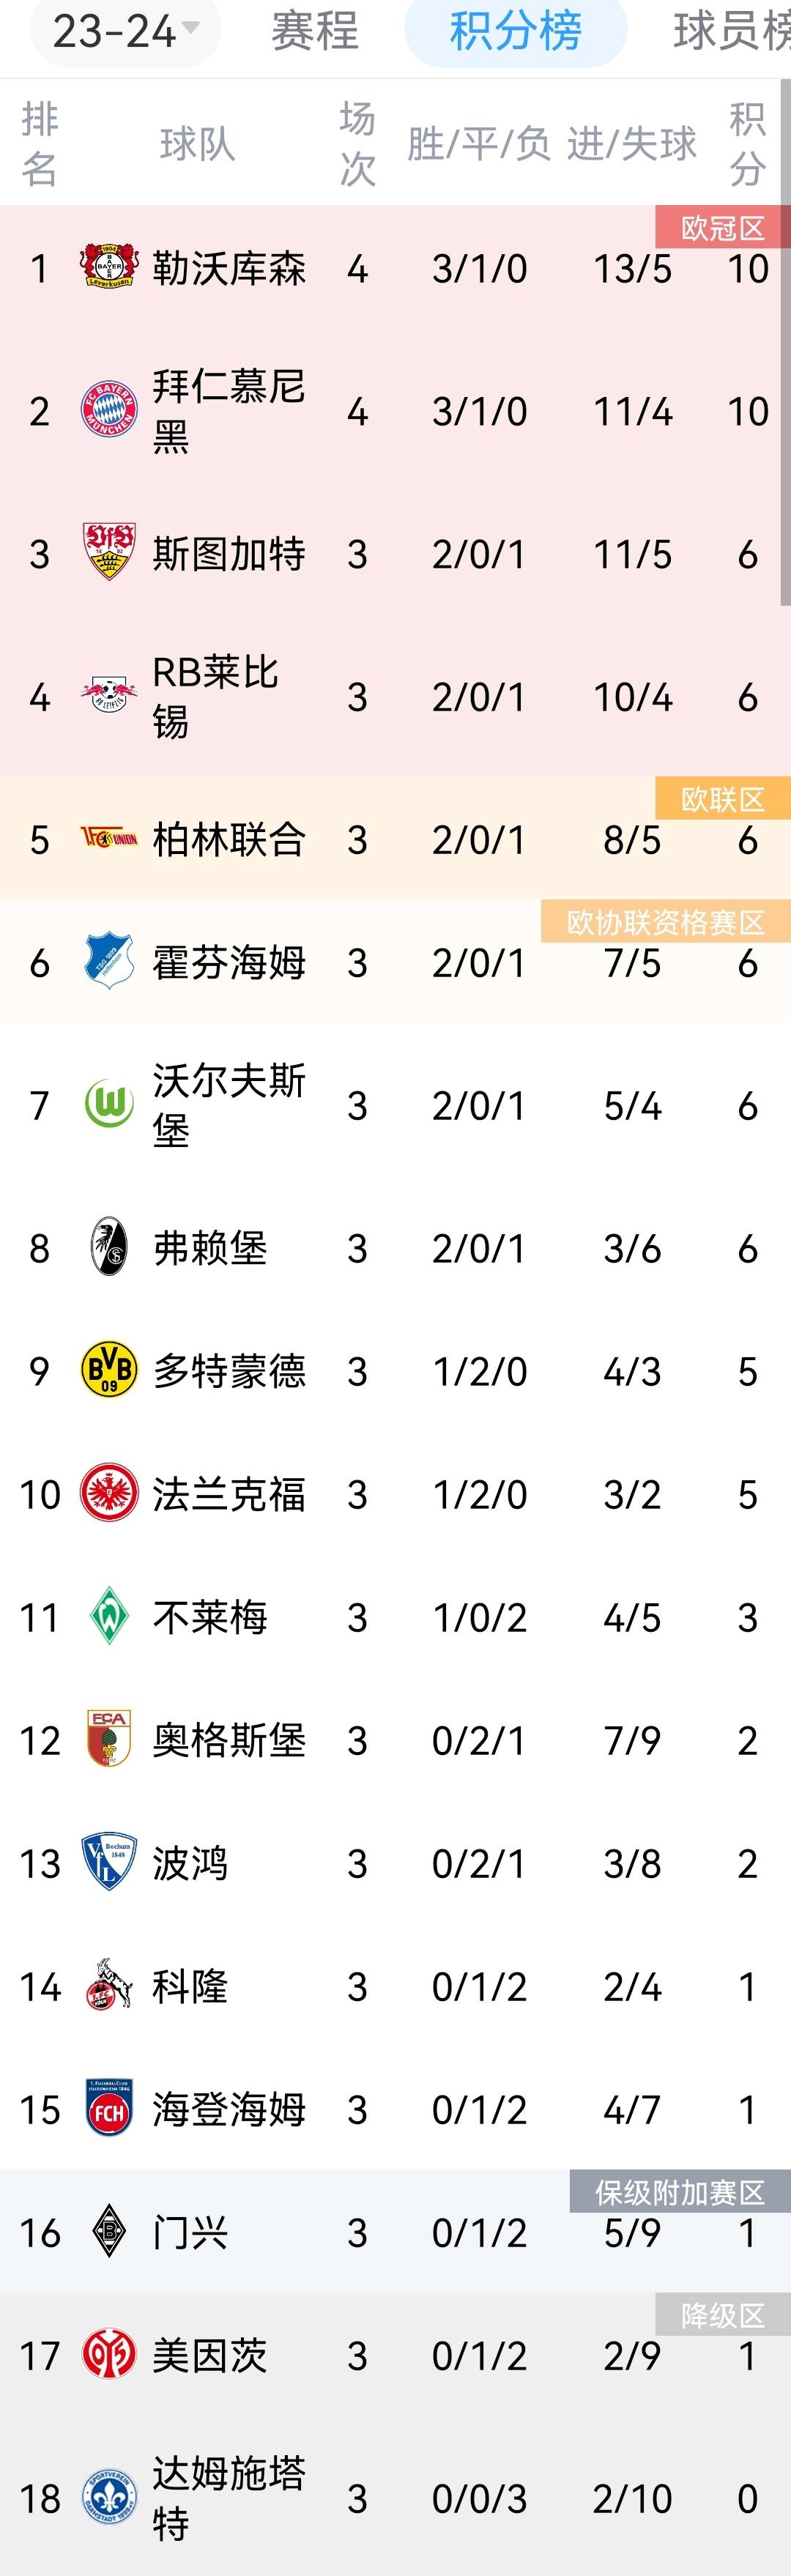Click the Union Berlin logo
This screenshot has width=791, height=2576.
[109, 839]
